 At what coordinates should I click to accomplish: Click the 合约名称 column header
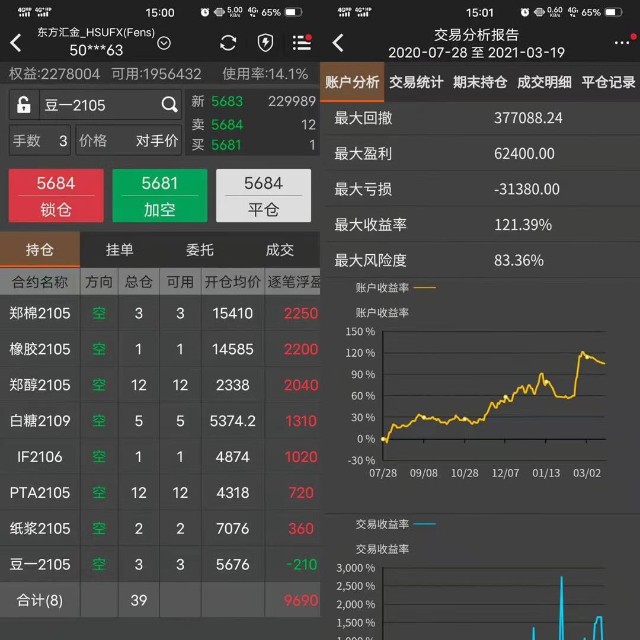[40, 282]
